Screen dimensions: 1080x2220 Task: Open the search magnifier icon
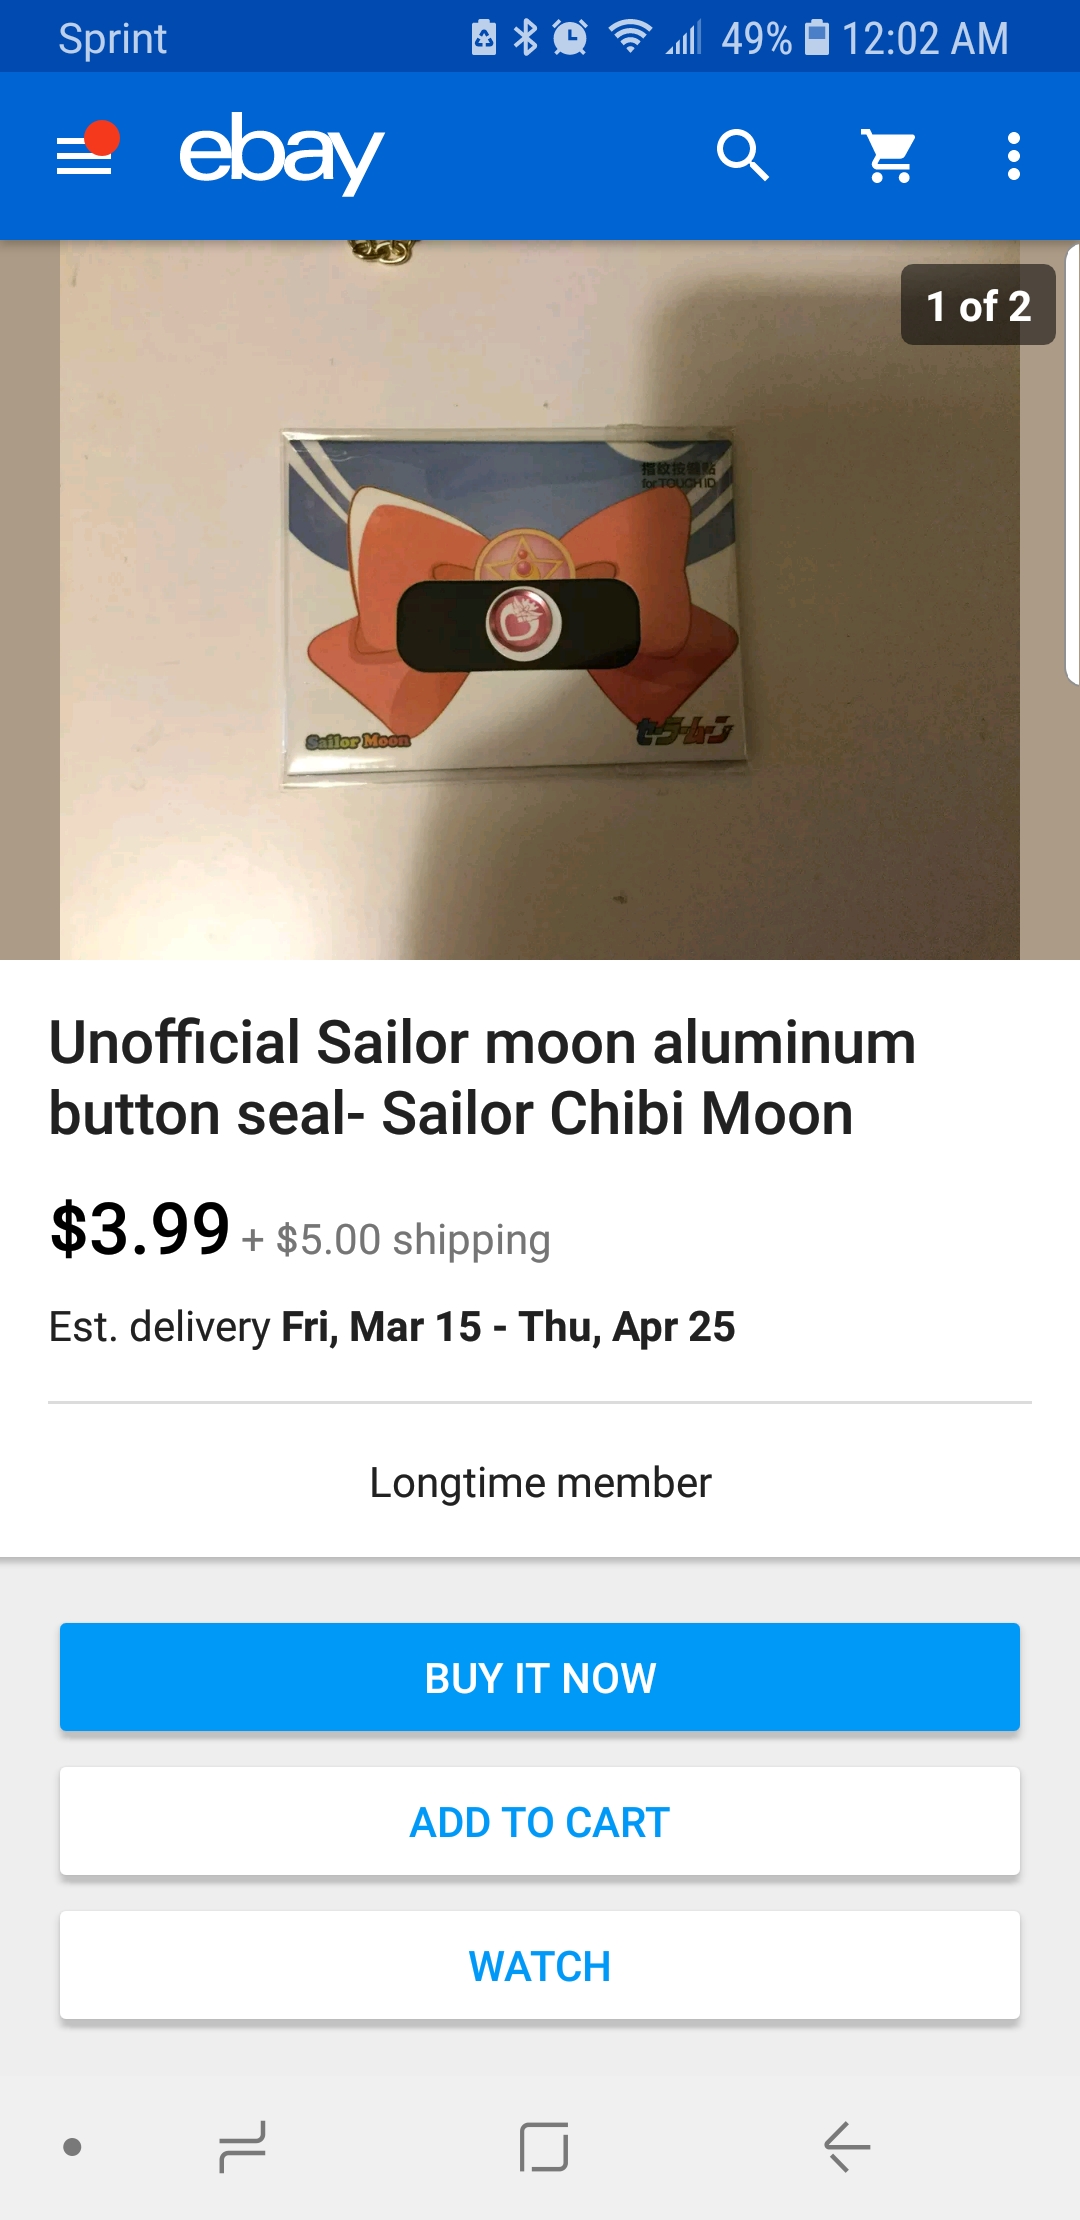742,155
